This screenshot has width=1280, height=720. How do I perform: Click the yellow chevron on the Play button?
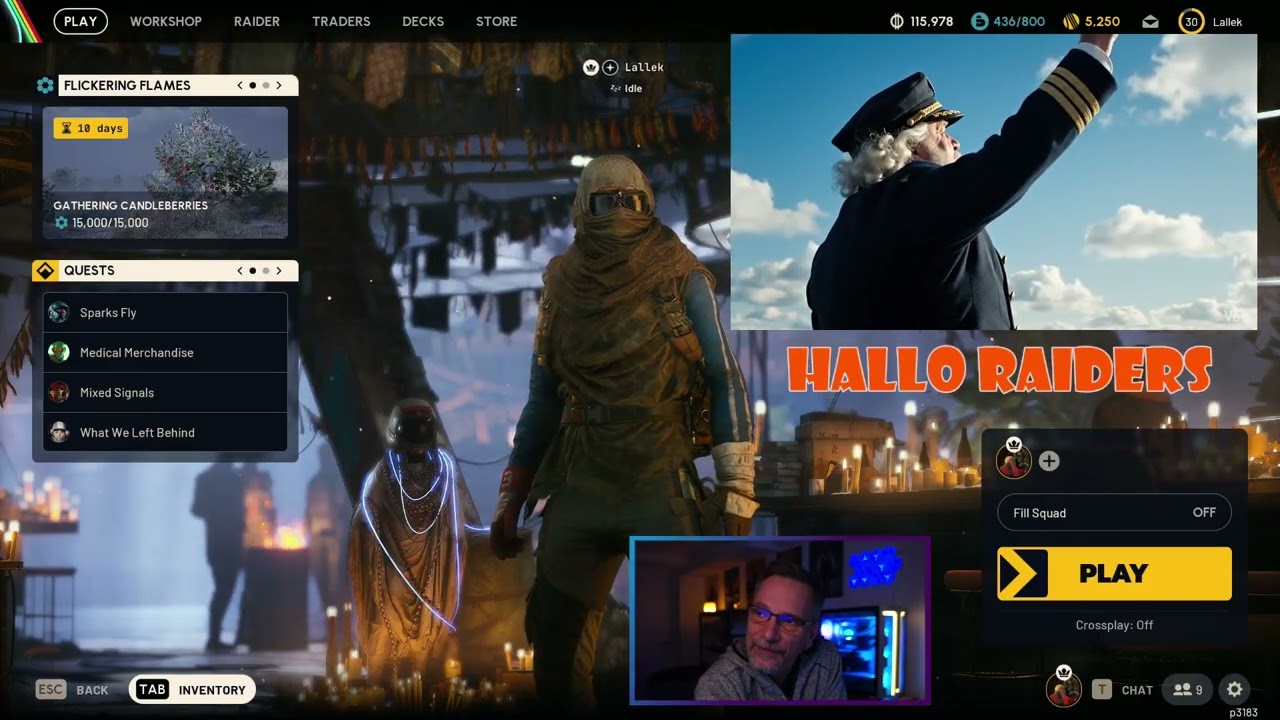[x=1023, y=573]
